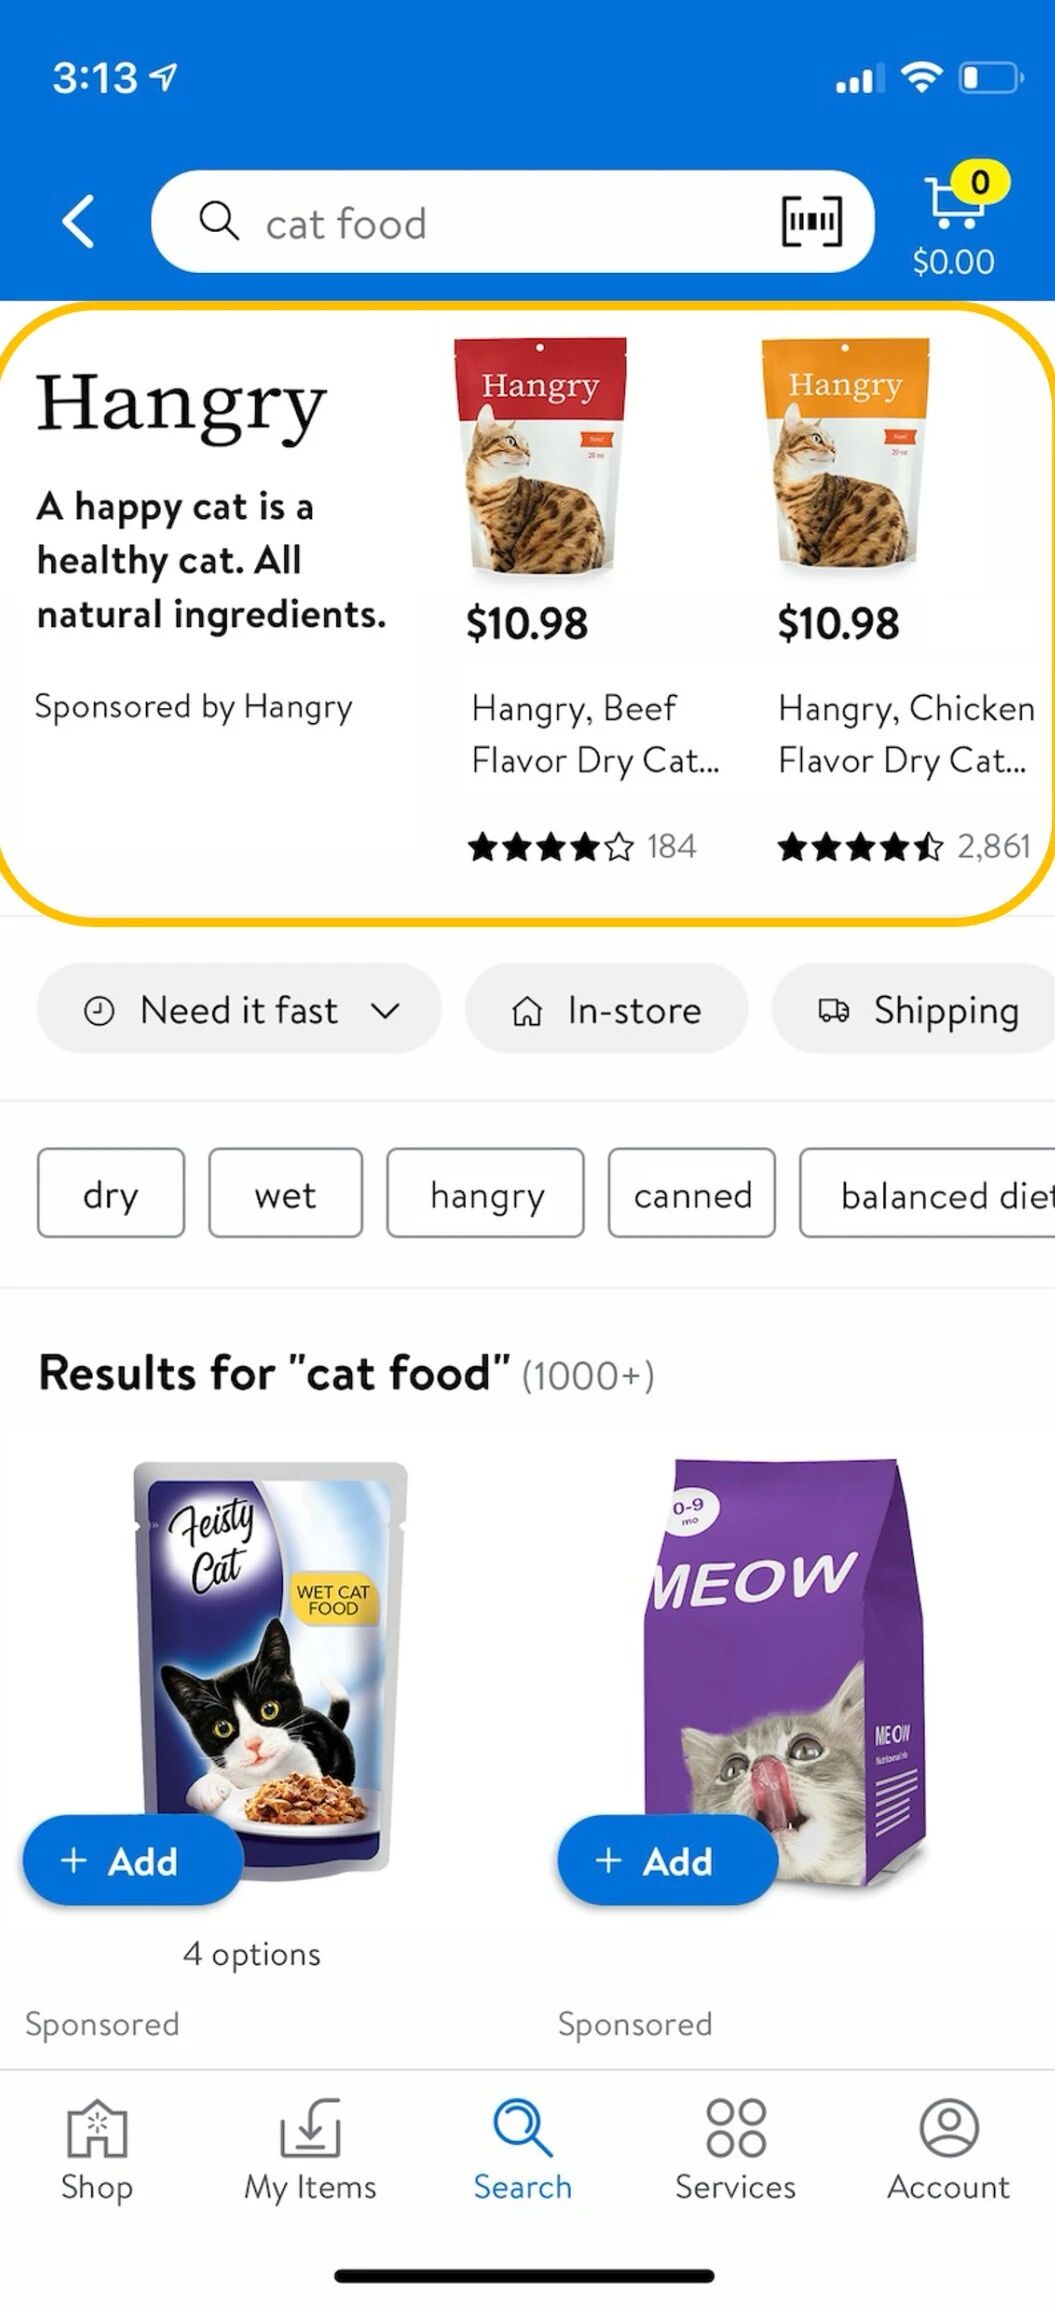Open the barcode scanner
1055x2306 pixels.
(811, 221)
